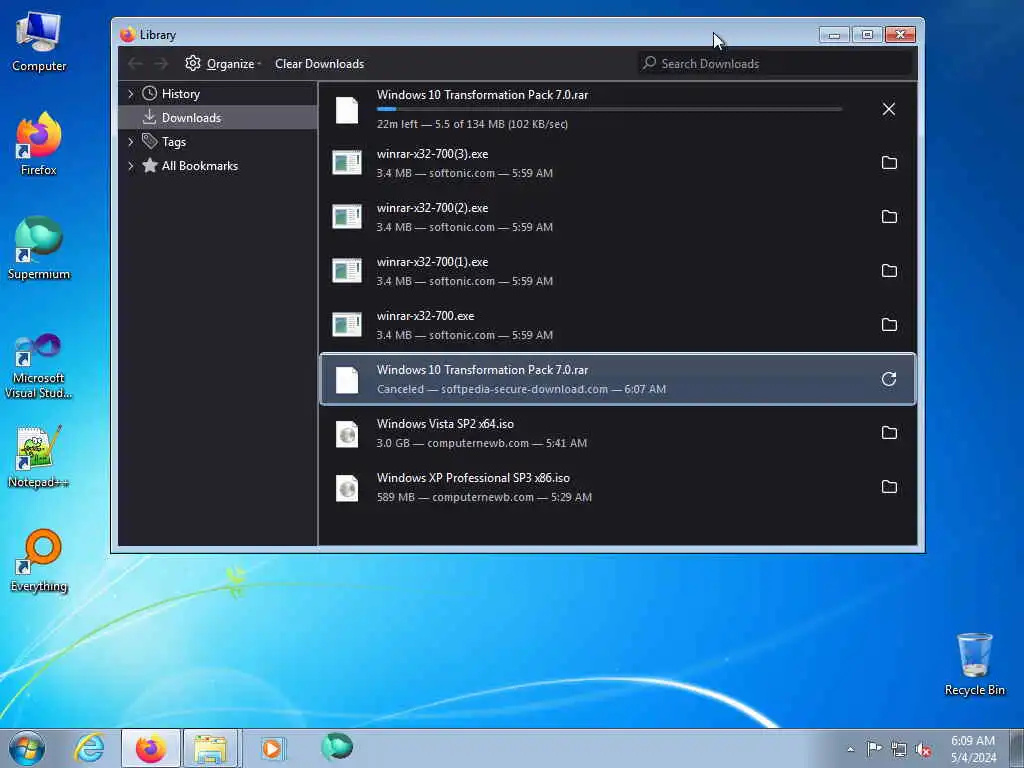Screen dimensions: 1024x768
Task: Select the Microsoft Visual Studio desktop shortcut
Action: click(x=39, y=367)
